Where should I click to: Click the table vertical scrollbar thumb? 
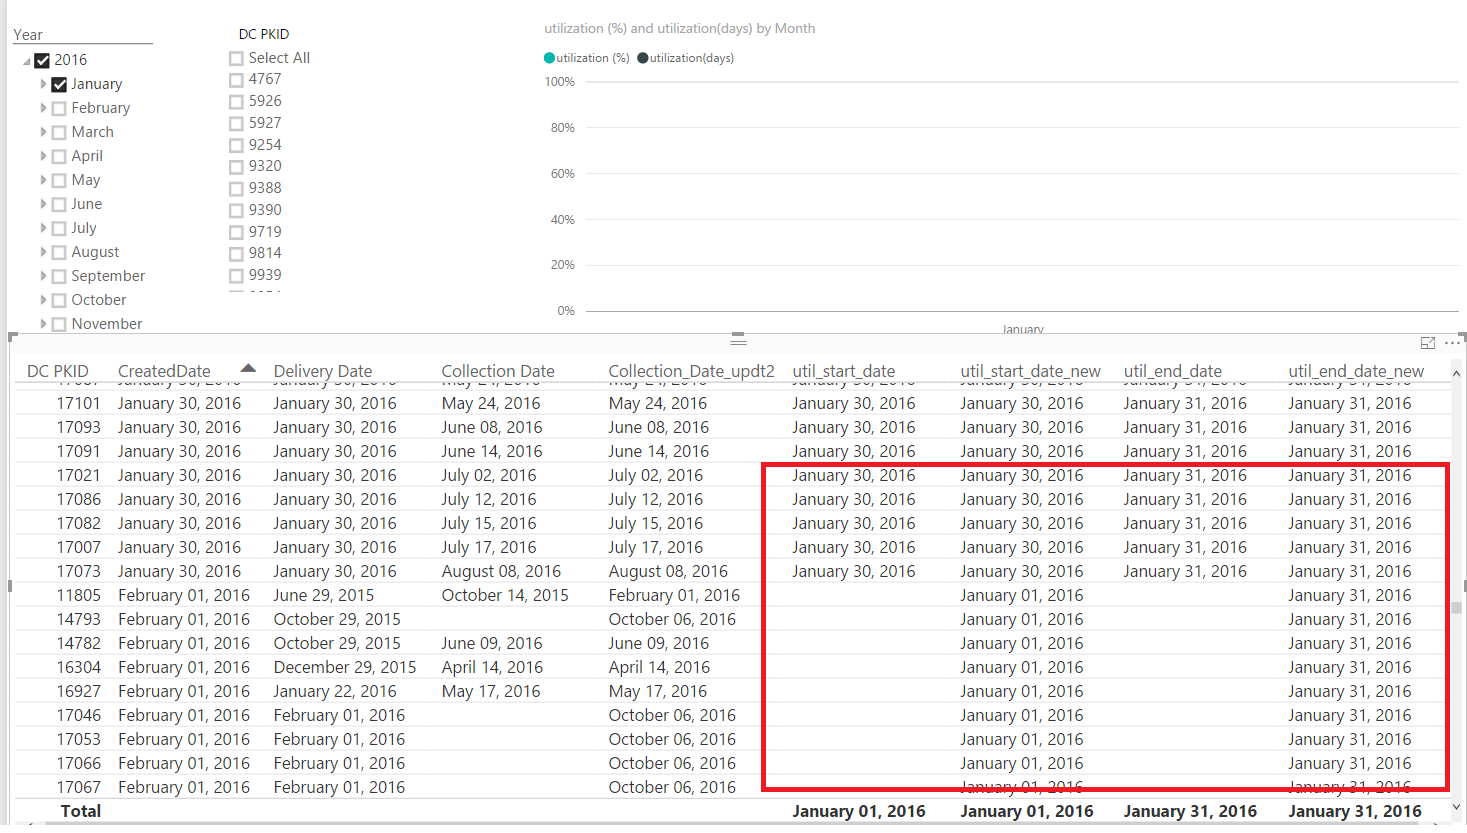(1457, 607)
